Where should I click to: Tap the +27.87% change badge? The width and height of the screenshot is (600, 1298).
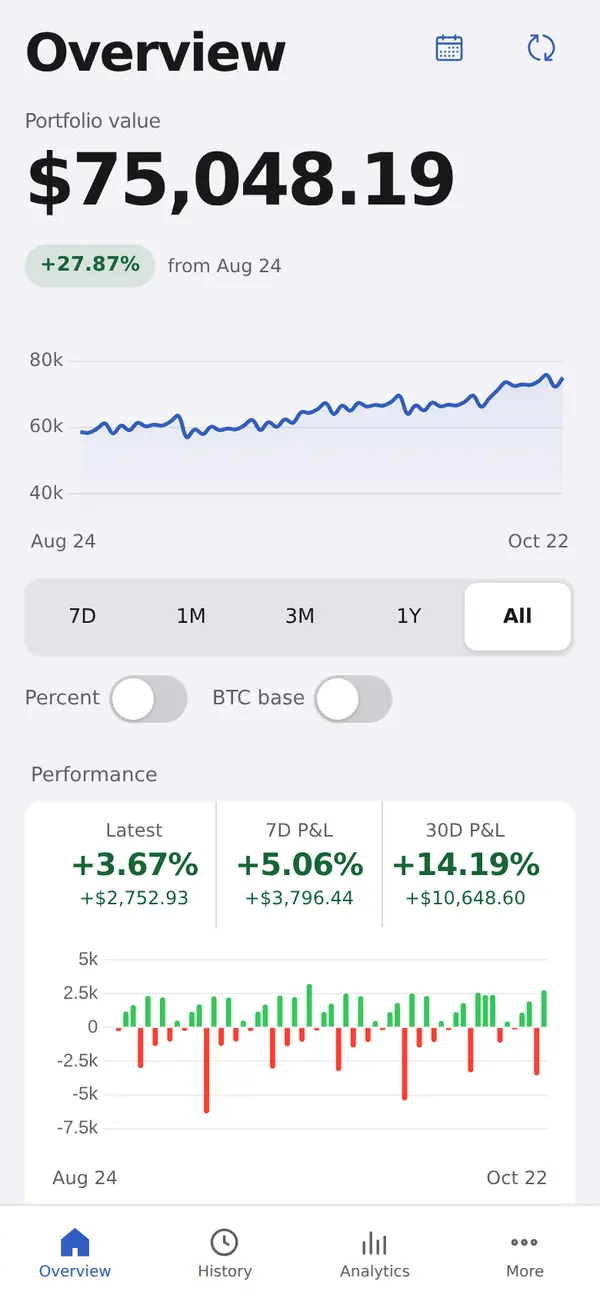[x=90, y=265]
